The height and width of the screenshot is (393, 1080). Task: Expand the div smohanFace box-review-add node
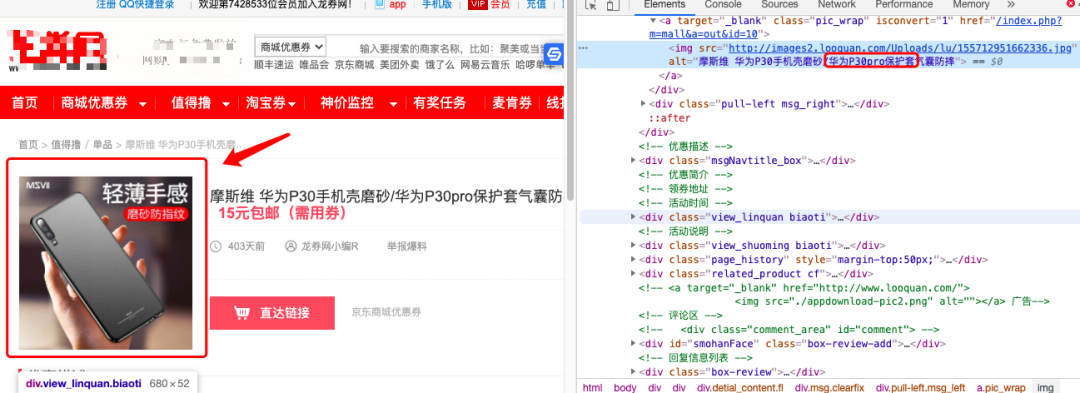click(x=633, y=343)
